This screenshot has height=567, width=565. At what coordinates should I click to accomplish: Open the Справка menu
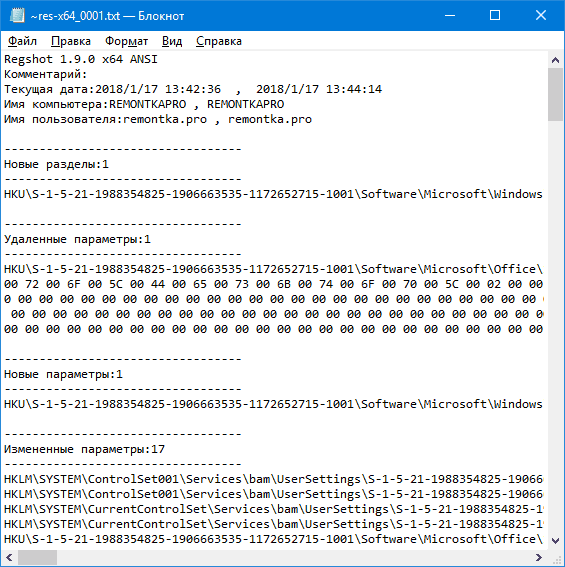coord(219,41)
